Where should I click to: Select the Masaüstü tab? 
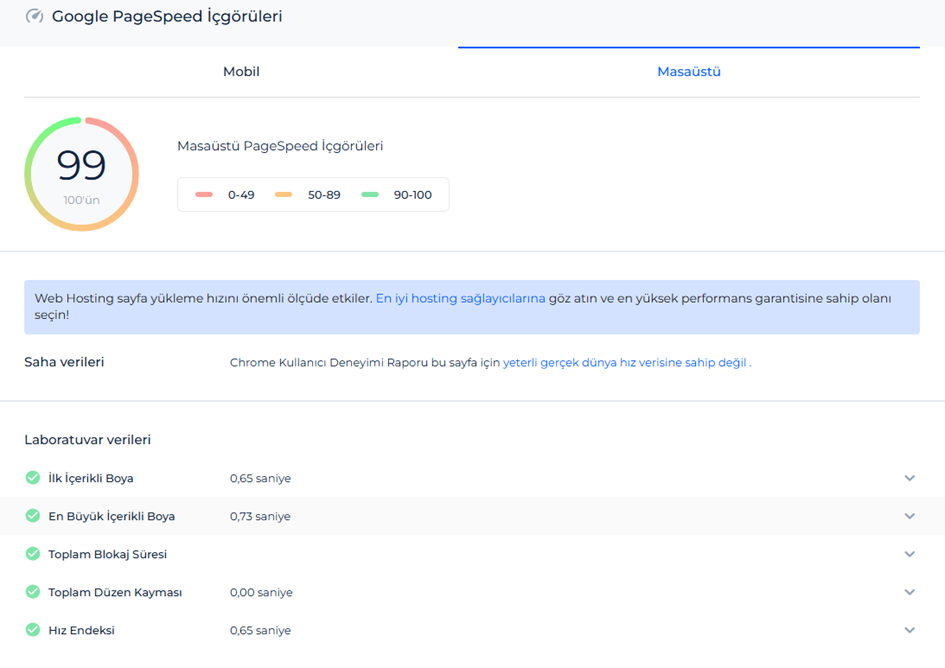click(x=689, y=72)
